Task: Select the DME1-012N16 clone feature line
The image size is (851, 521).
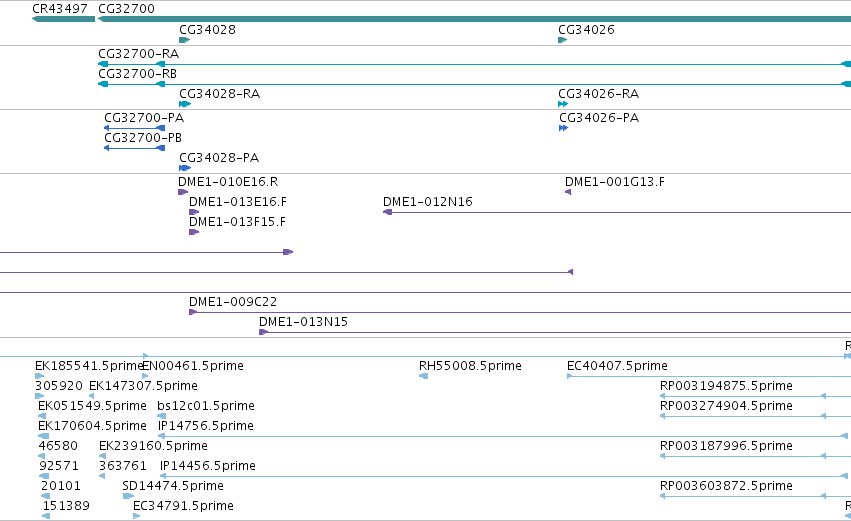Action: (617, 212)
